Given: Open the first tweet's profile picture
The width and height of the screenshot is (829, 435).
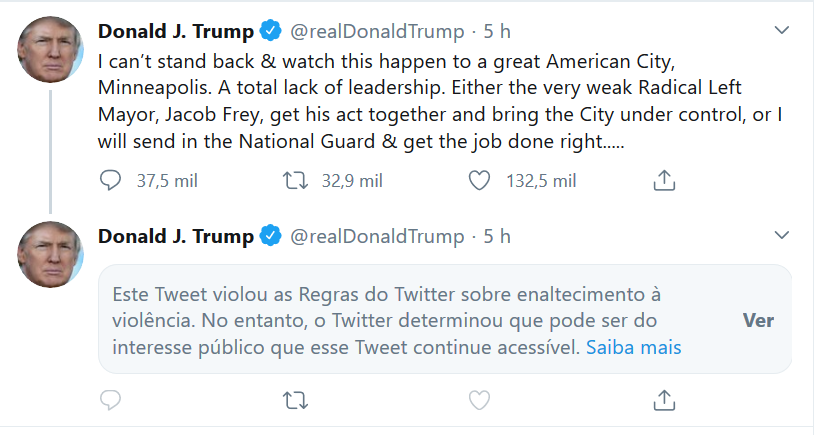Looking at the screenshot, I should point(50,49).
